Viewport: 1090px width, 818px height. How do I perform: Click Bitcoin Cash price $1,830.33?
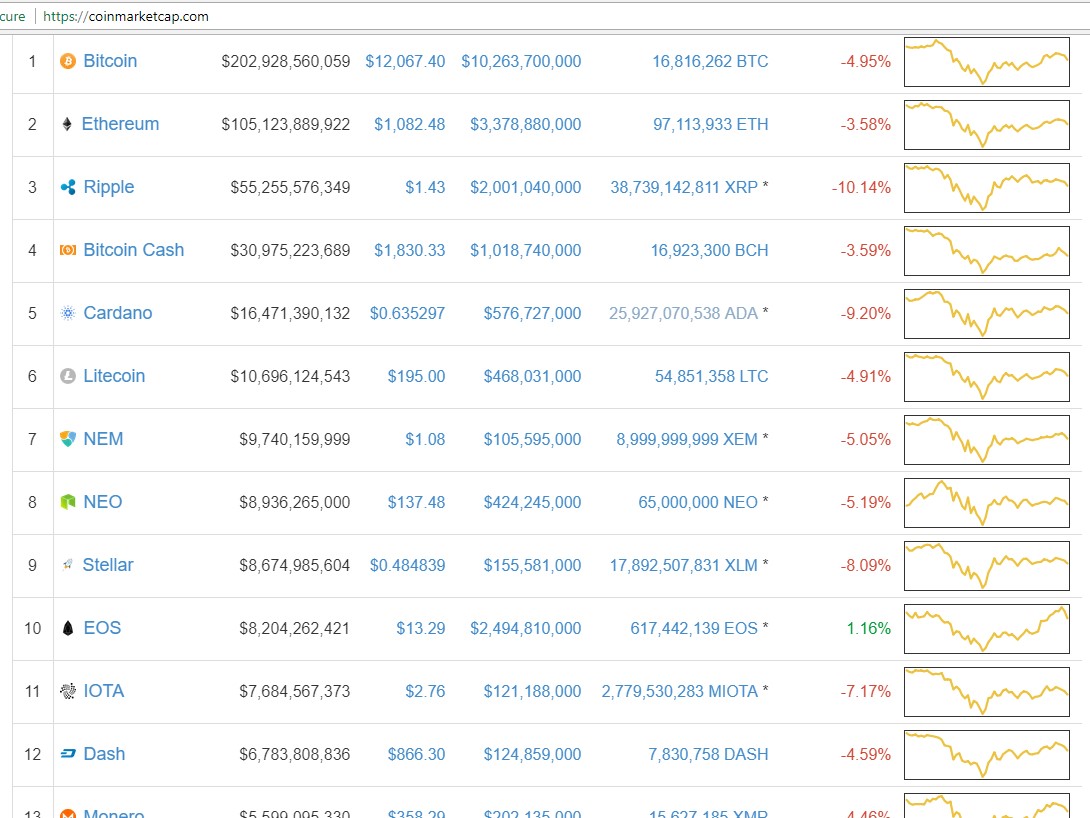(x=409, y=250)
